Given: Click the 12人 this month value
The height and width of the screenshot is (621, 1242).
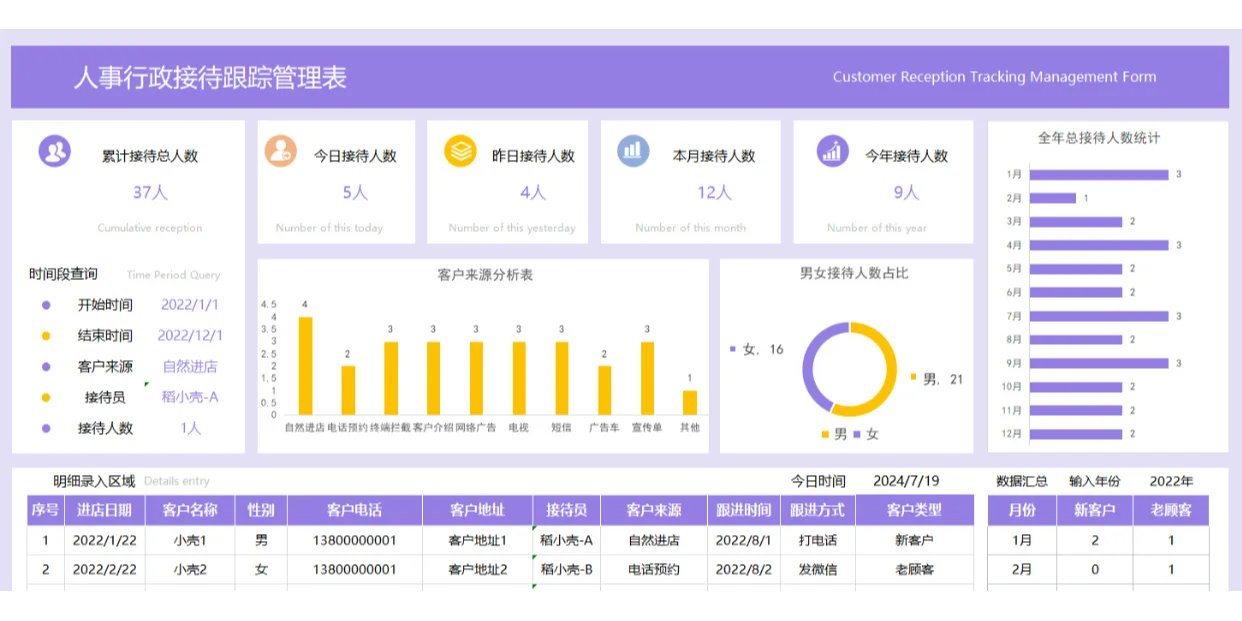Looking at the screenshot, I should pos(714,192).
